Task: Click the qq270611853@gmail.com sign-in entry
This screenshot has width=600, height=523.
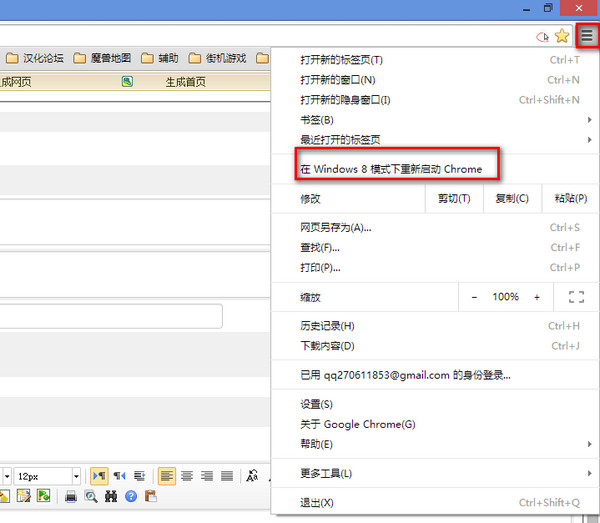Action: [435, 375]
